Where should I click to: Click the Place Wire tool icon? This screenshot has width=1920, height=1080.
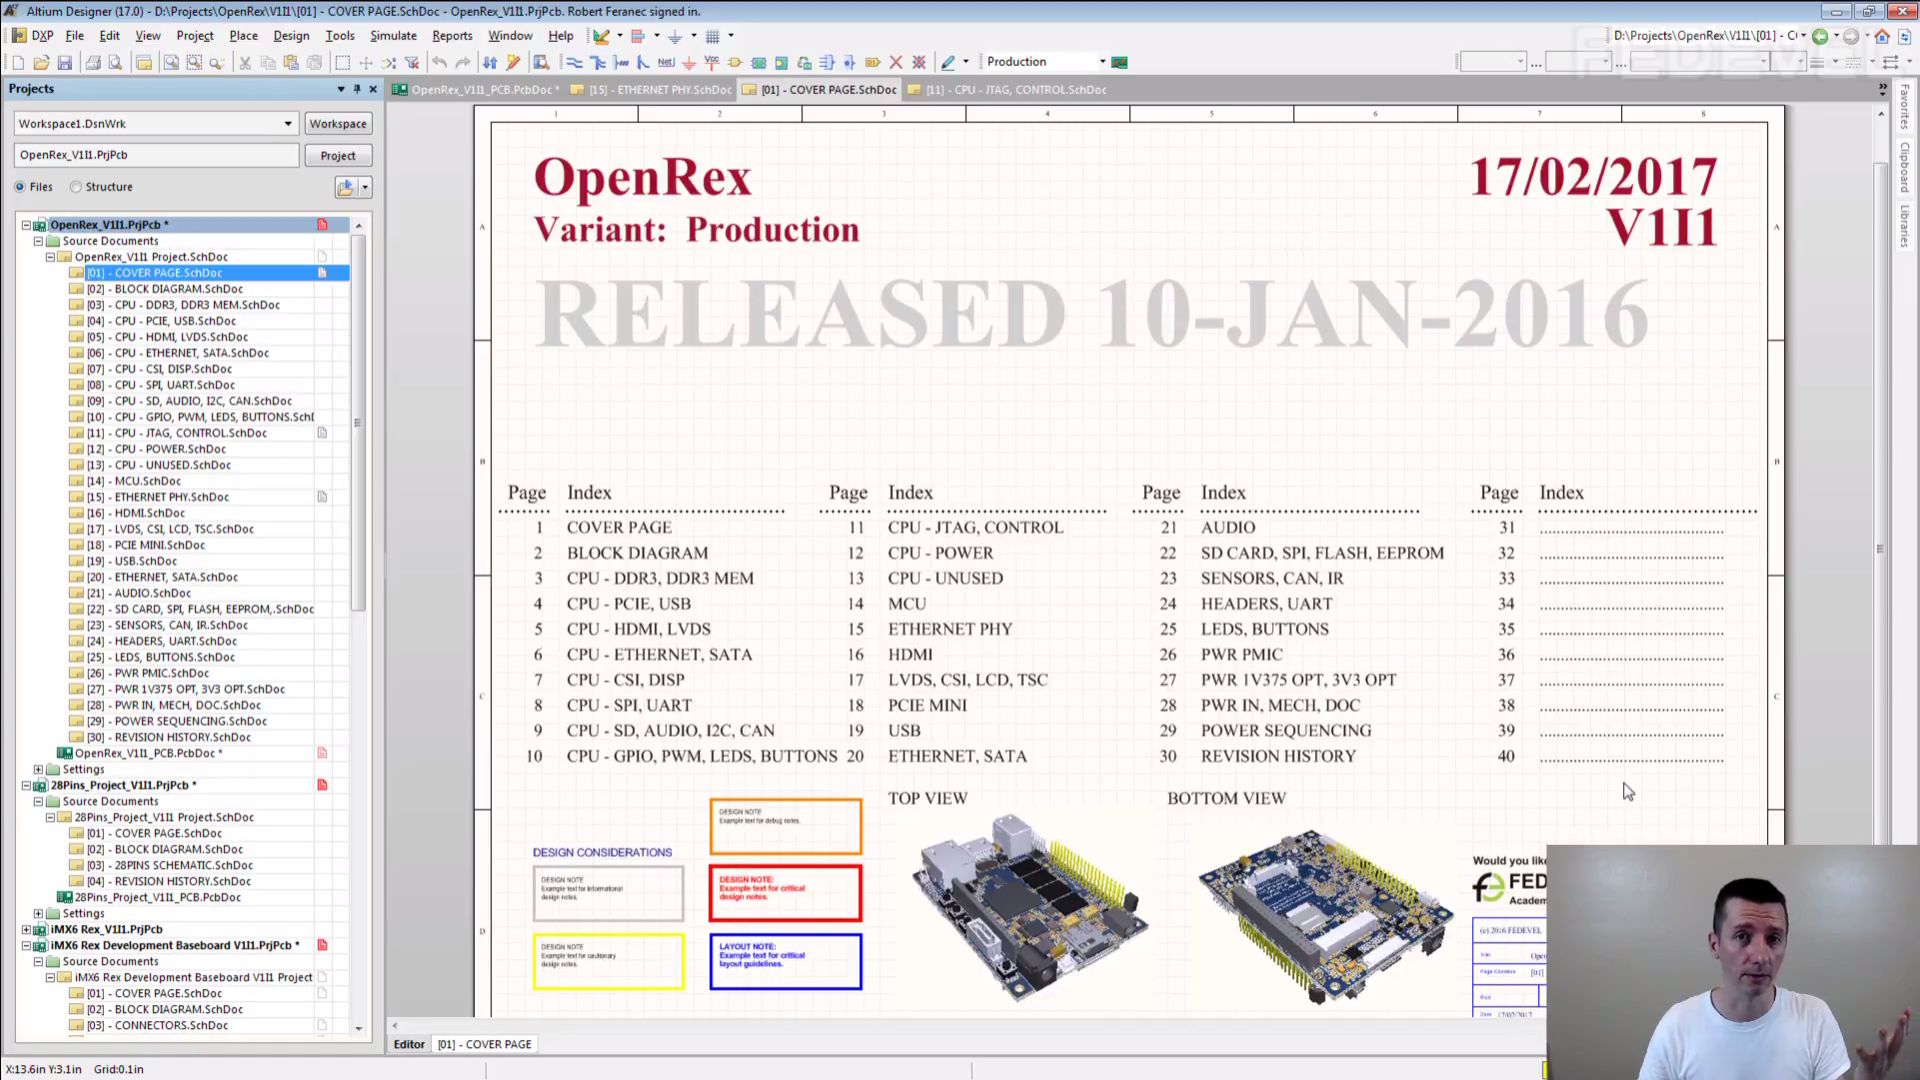click(574, 62)
